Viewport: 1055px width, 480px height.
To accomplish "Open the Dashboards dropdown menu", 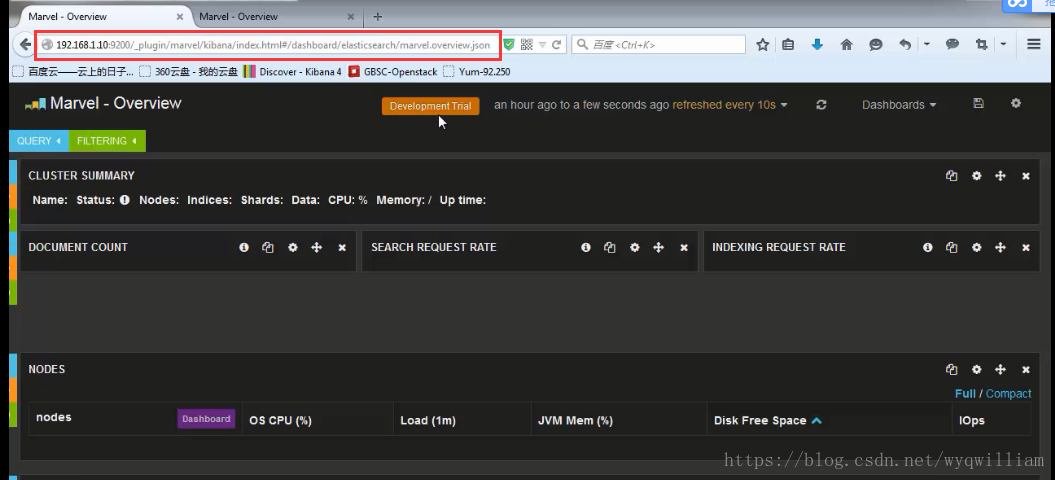I will pyautogui.click(x=899, y=105).
